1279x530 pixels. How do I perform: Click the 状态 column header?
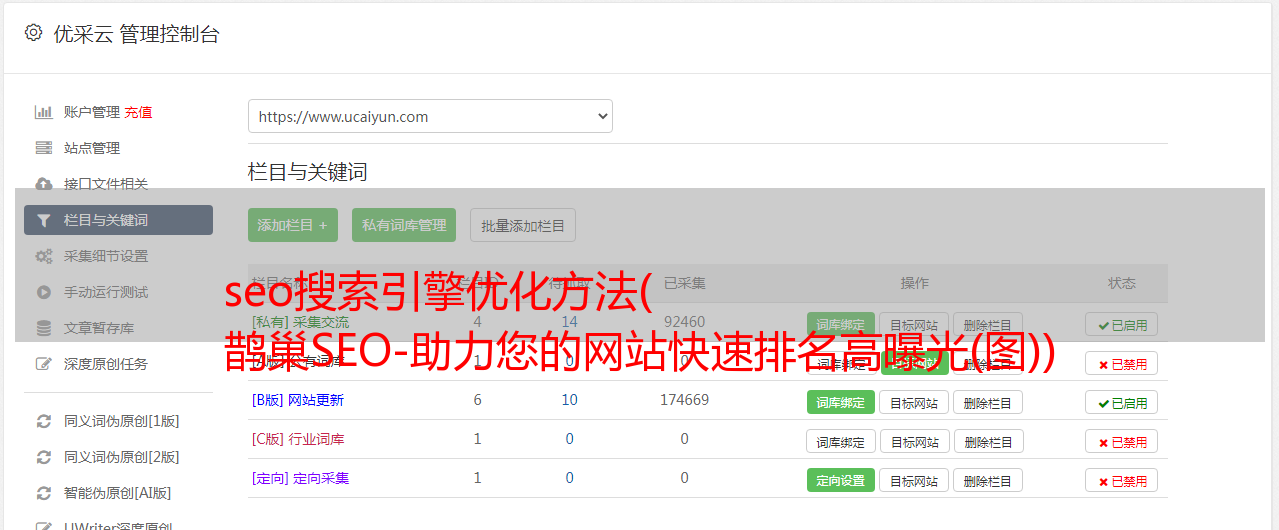[x=1122, y=283]
